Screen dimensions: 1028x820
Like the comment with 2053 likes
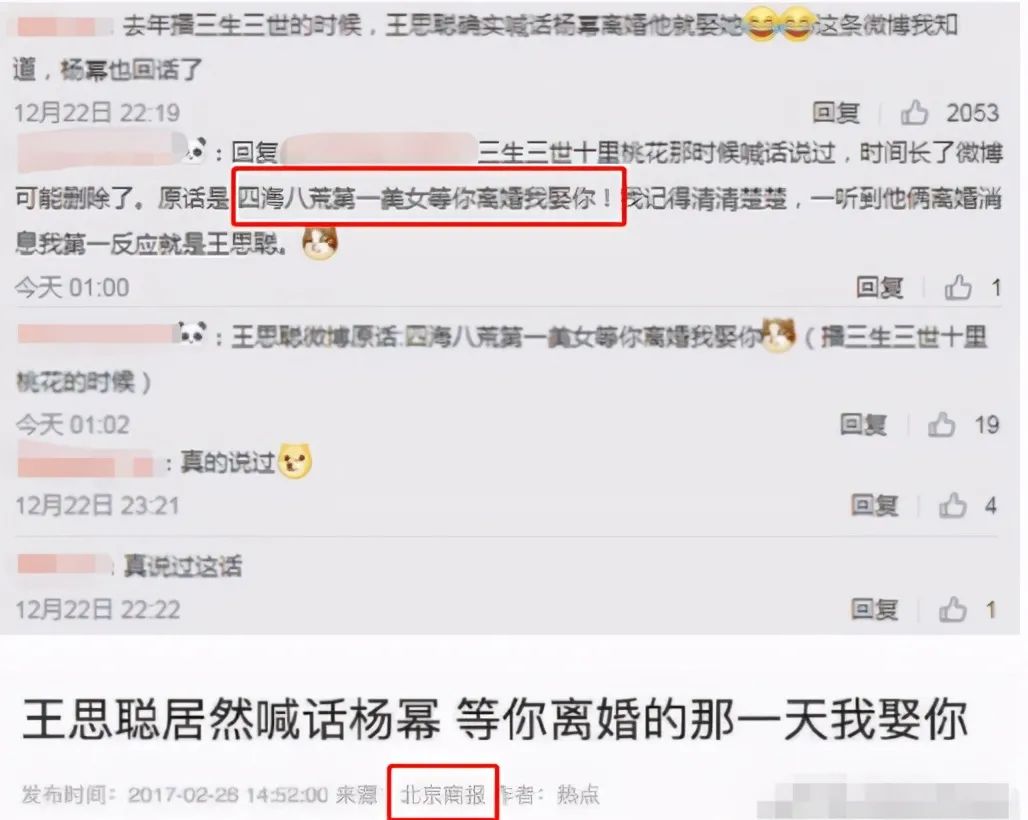[914, 113]
